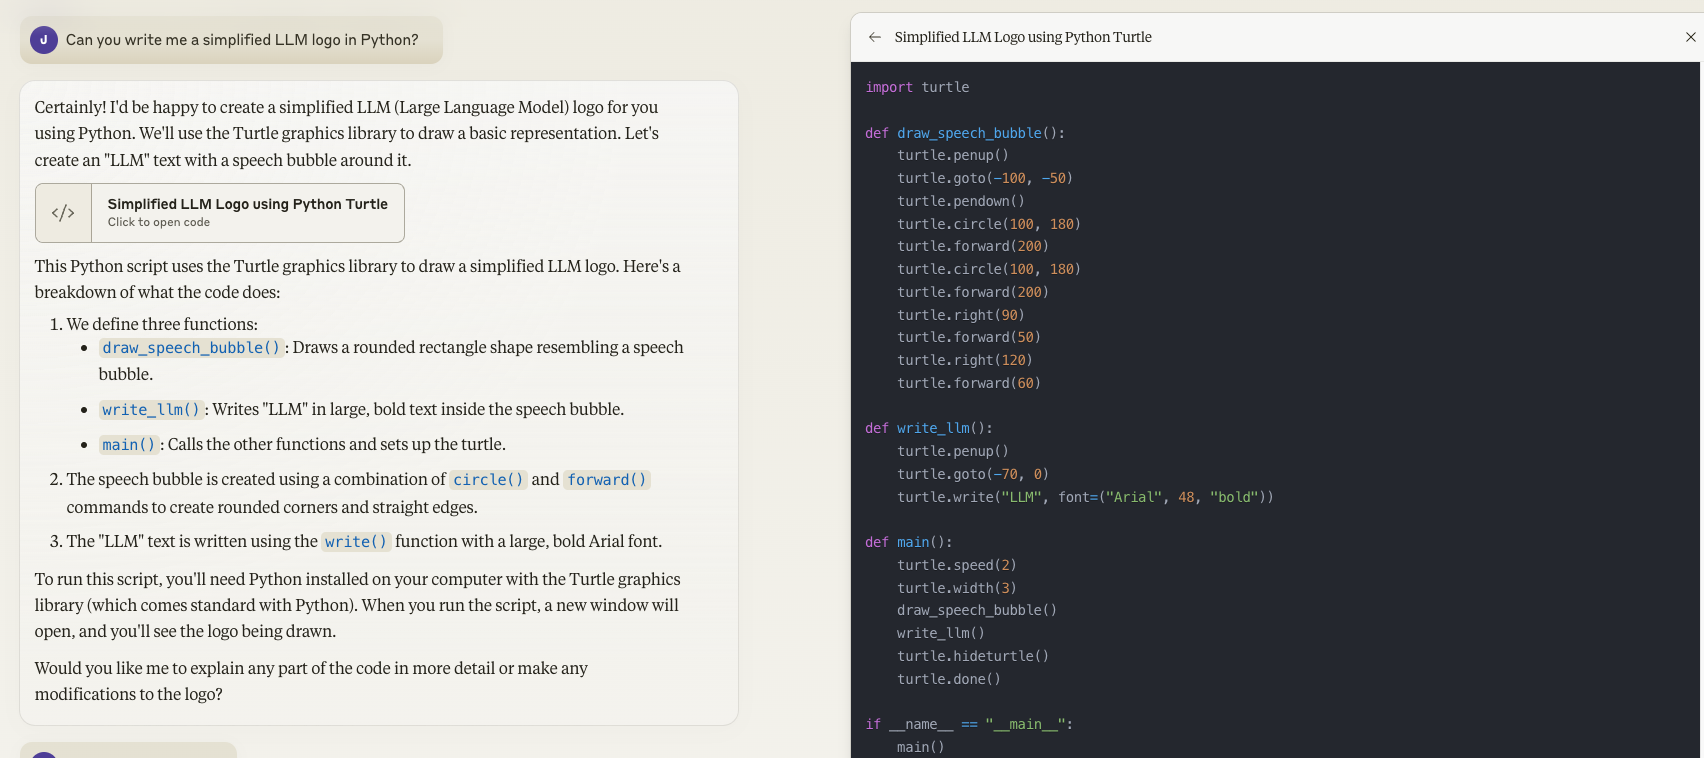Click the write() inline code chip

[355, 542]
